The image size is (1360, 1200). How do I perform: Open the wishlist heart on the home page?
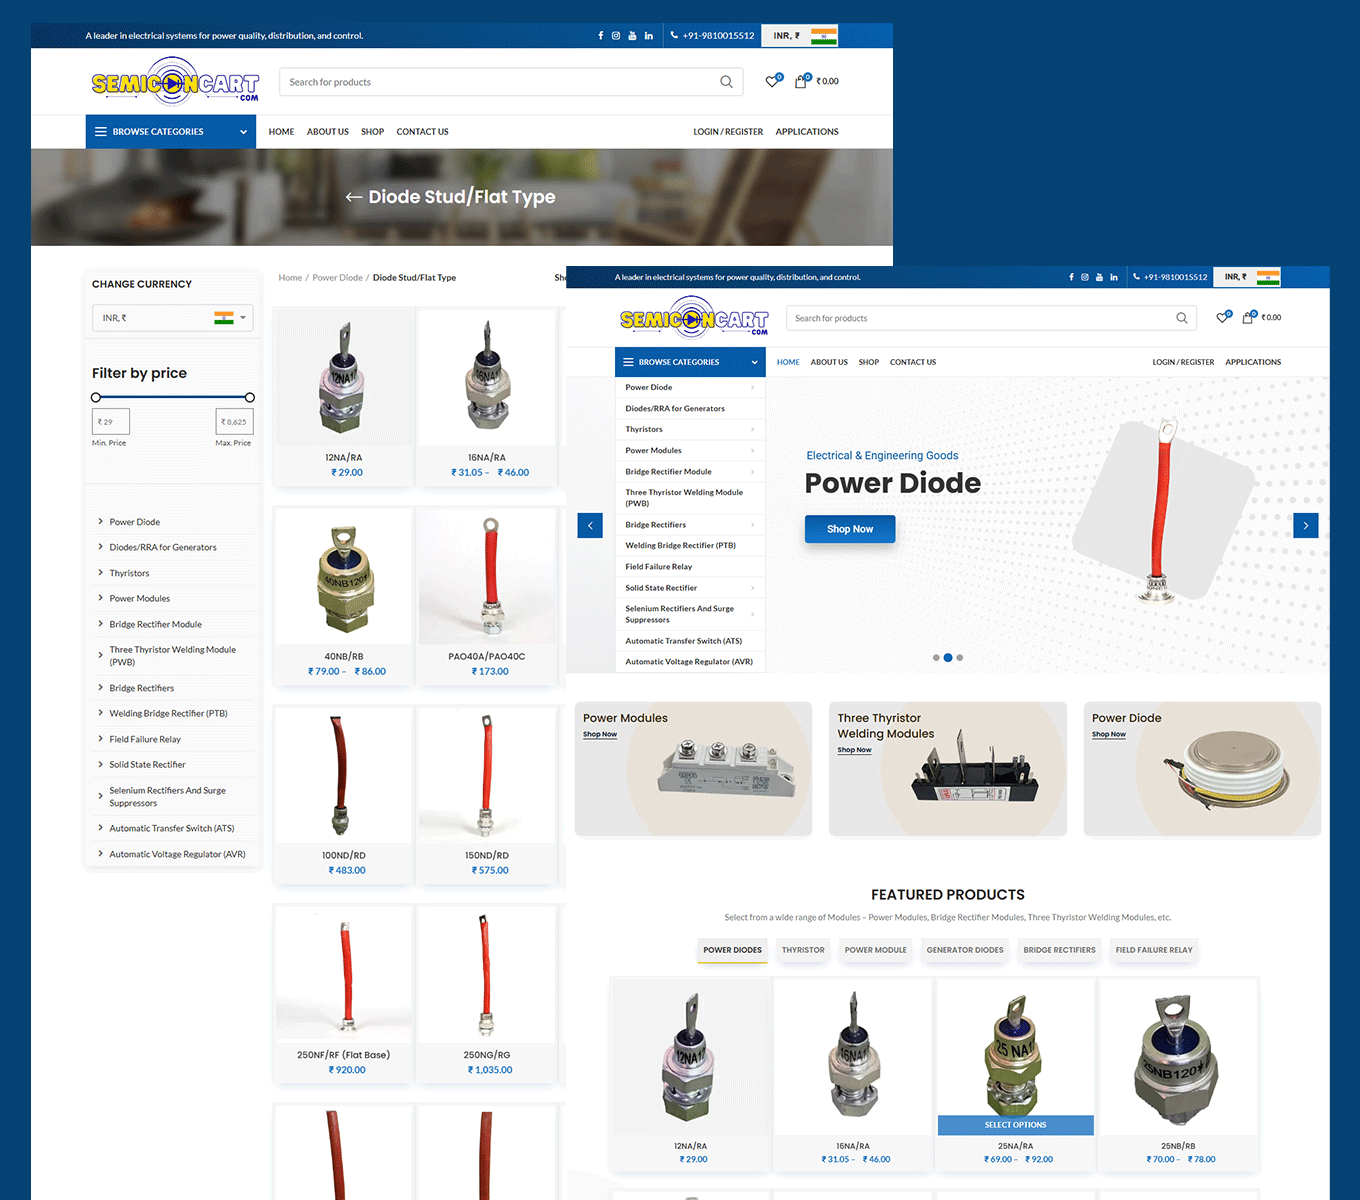1223,317
